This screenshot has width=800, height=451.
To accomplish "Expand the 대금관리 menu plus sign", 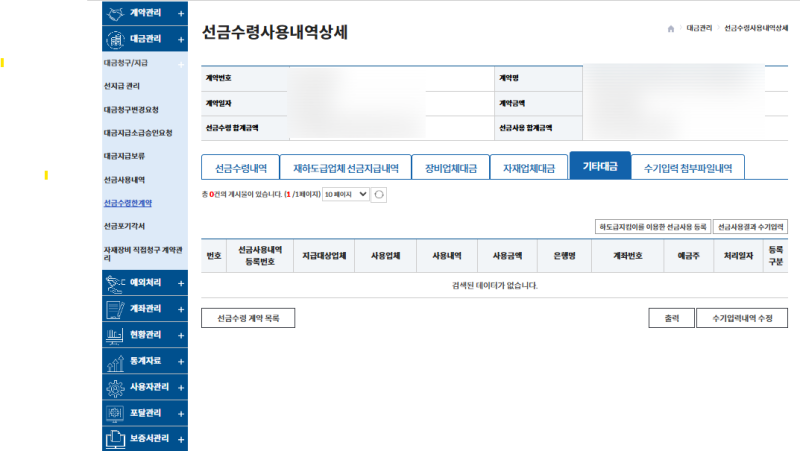I will point(181,40).
